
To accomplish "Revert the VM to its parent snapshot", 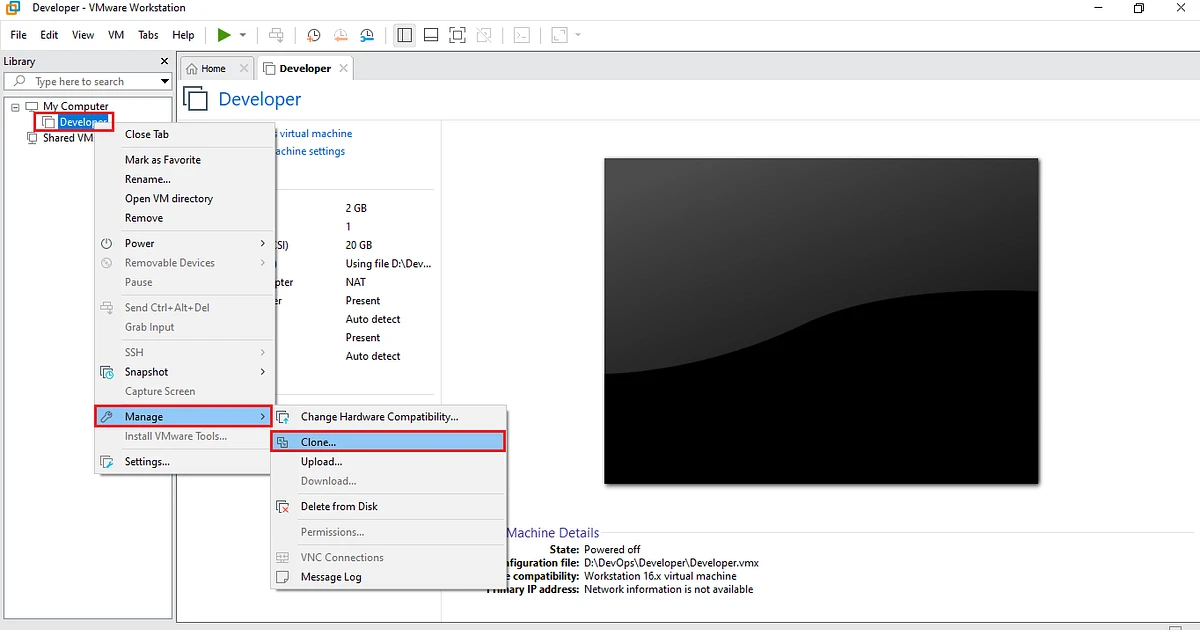I will click(340, 35).
